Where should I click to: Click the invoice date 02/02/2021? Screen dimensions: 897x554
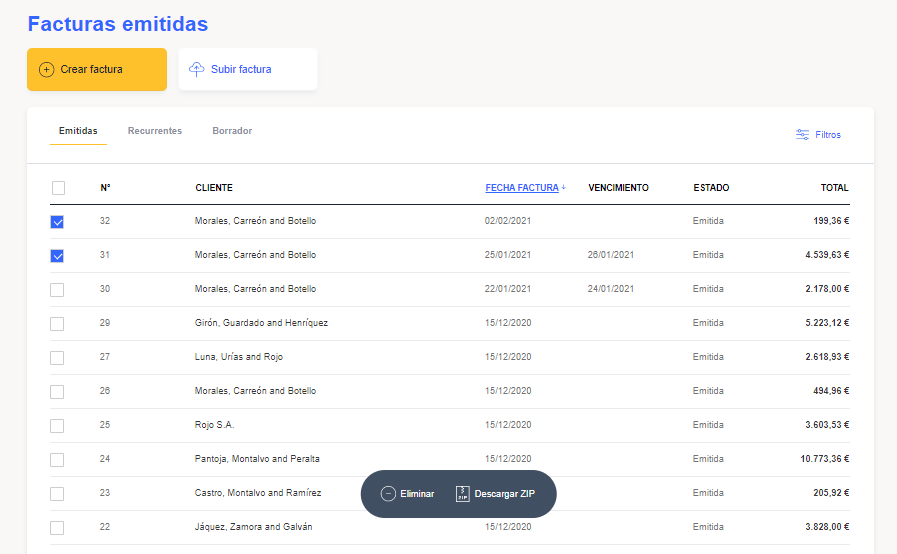point(508,221)
